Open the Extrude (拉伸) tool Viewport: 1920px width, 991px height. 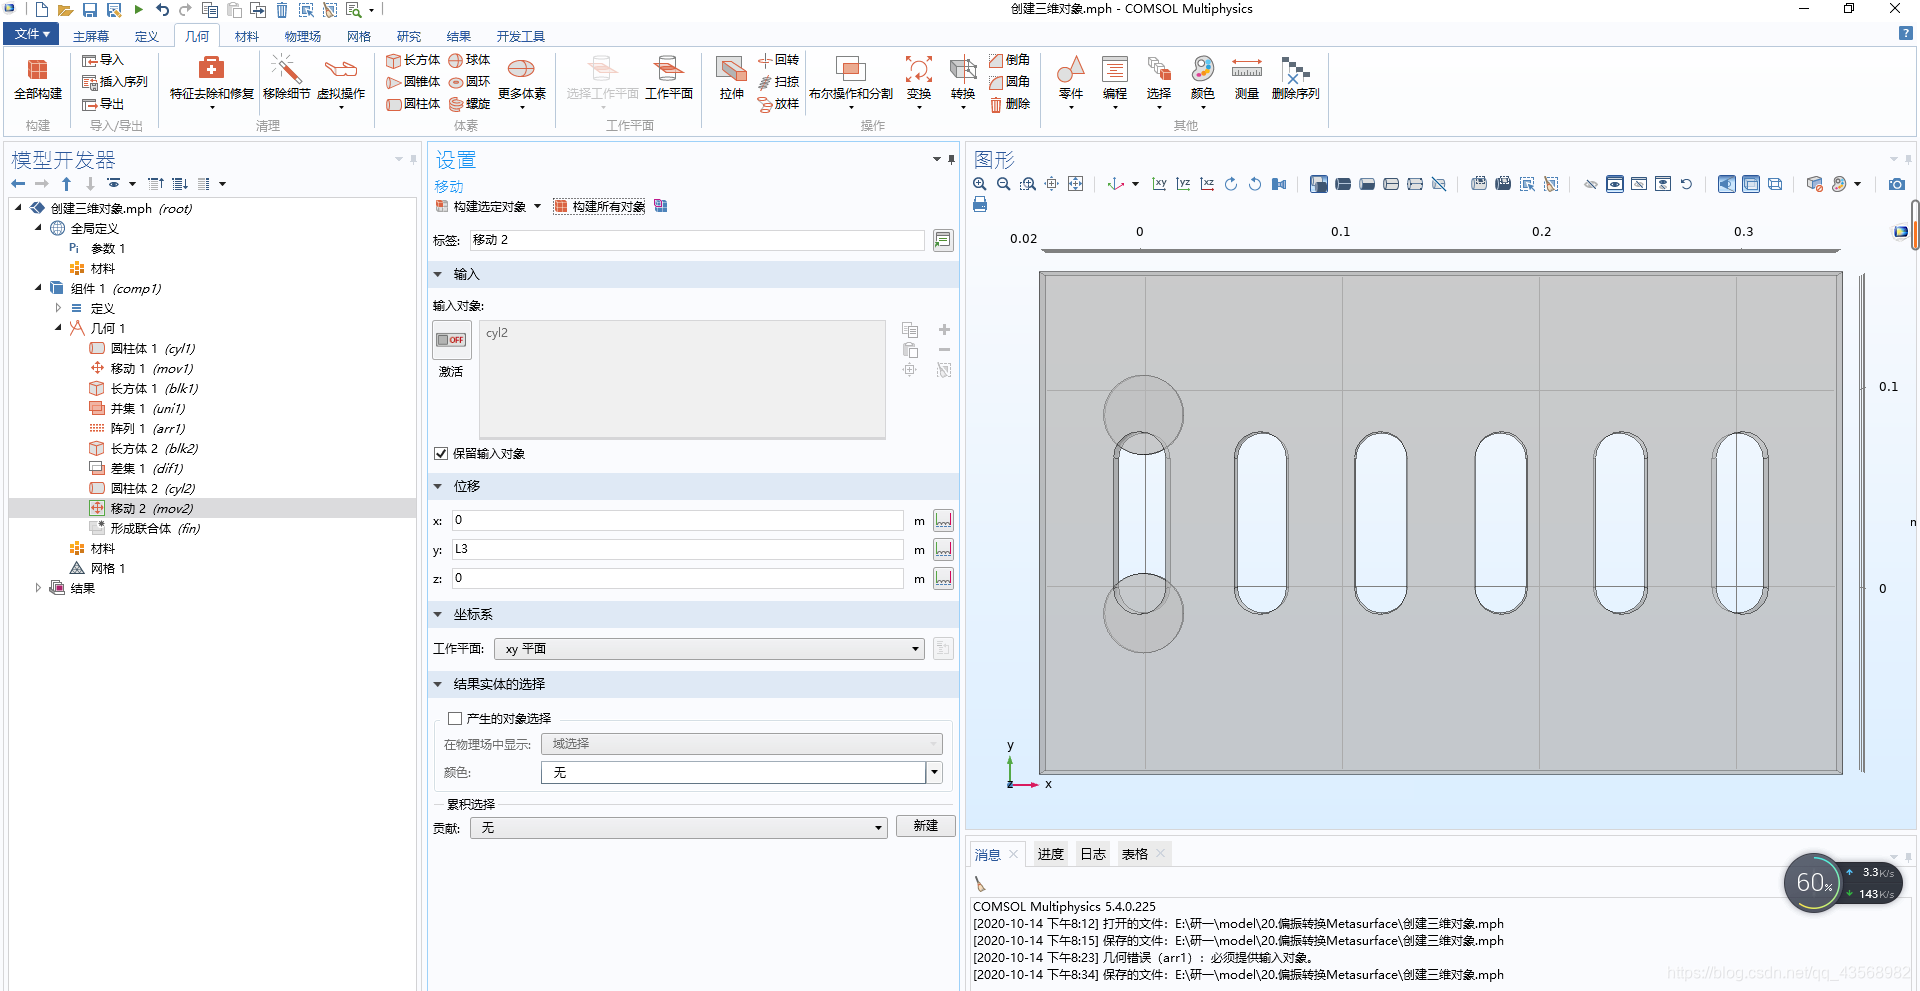(x=731, y=78)
